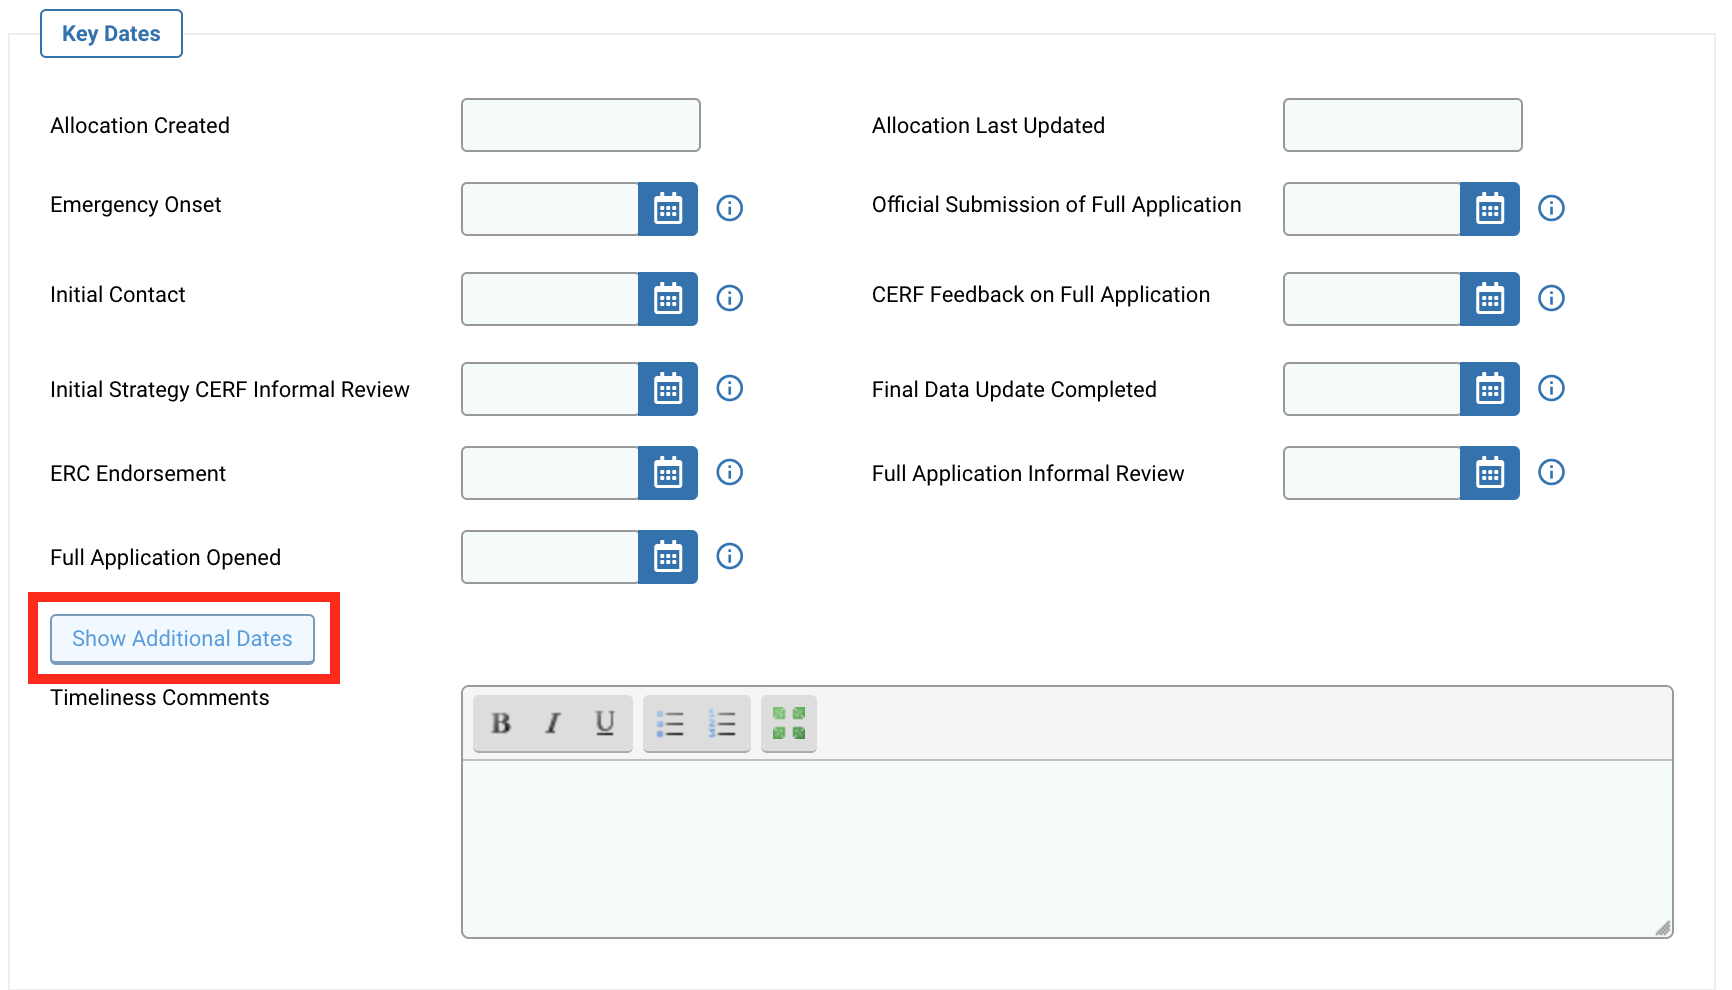Focus the Allocation Last Updated field
This screenshot has width=1732, height=990.
click(1403, 125)
